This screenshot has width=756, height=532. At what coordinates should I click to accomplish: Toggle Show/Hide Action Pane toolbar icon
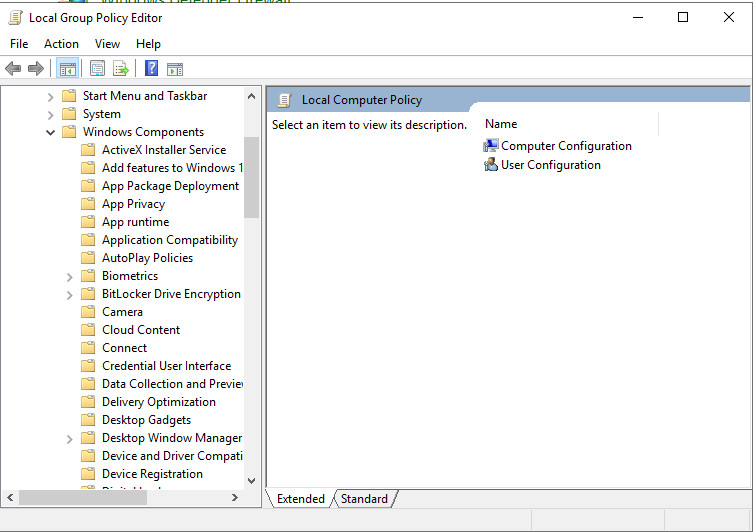pyautogui.click(x=175, y=69)
